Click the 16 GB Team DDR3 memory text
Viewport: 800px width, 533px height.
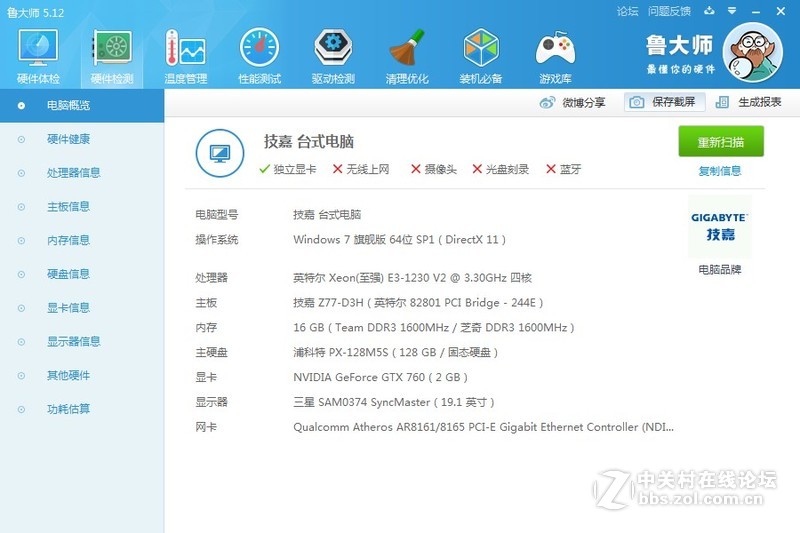pos(434,327)
